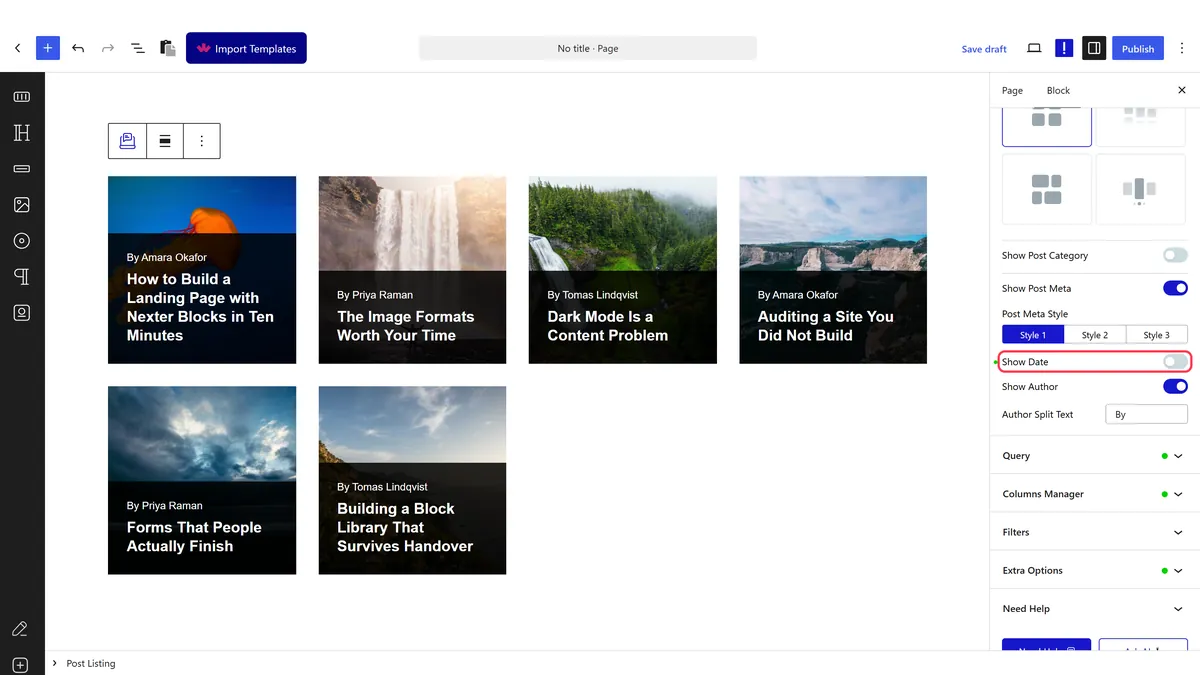The width and height of the screenshot is (1200, 675).
Task: Click By Tomas Lindqvist on Dark Mode card
Action: [593, 295]
